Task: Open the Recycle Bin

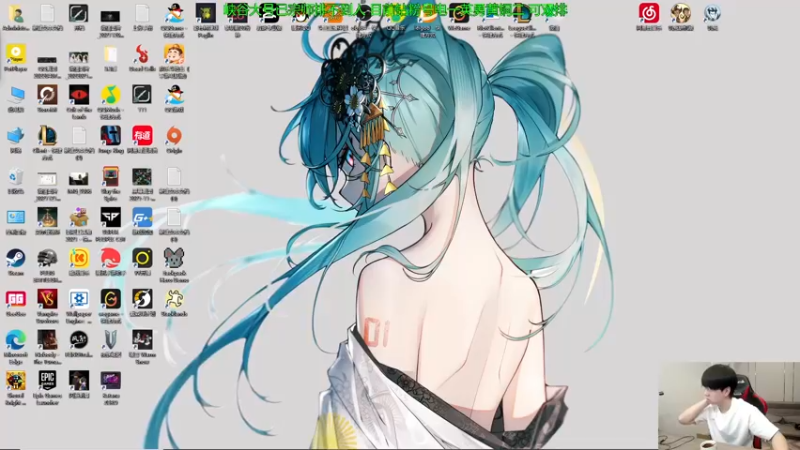Action: point(16,177)
